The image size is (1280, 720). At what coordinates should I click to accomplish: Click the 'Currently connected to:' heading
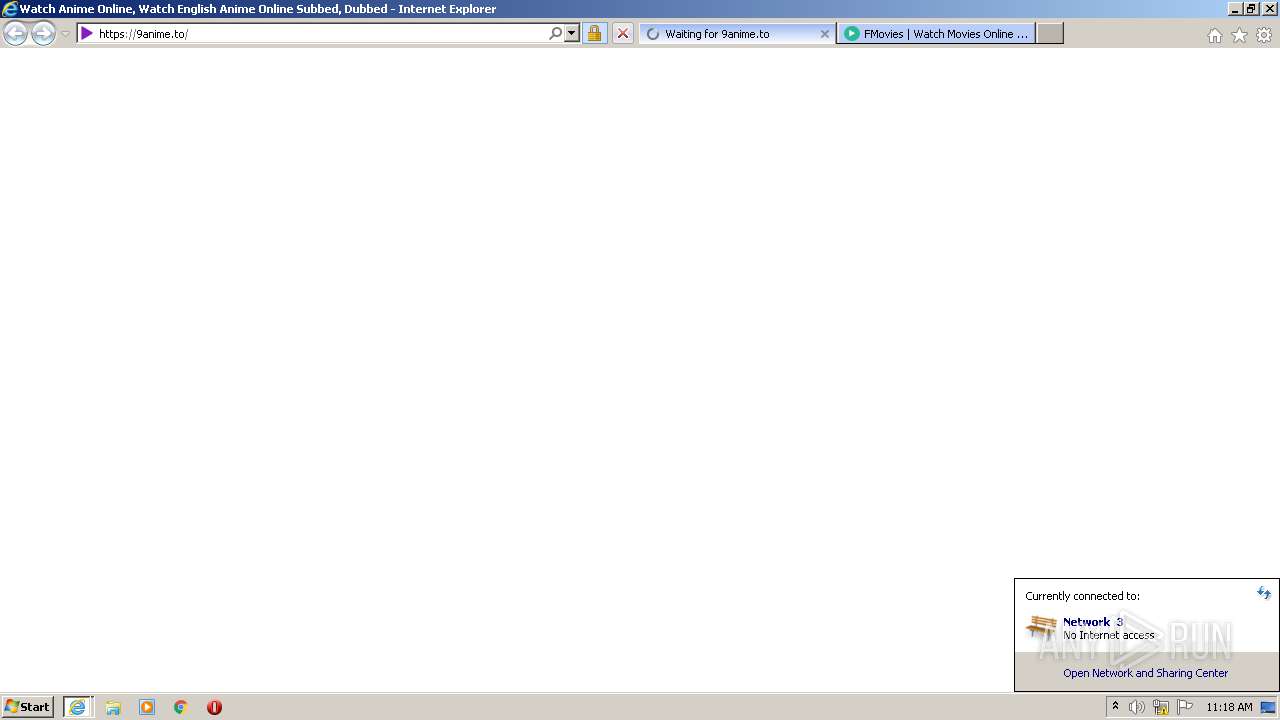1082,596
